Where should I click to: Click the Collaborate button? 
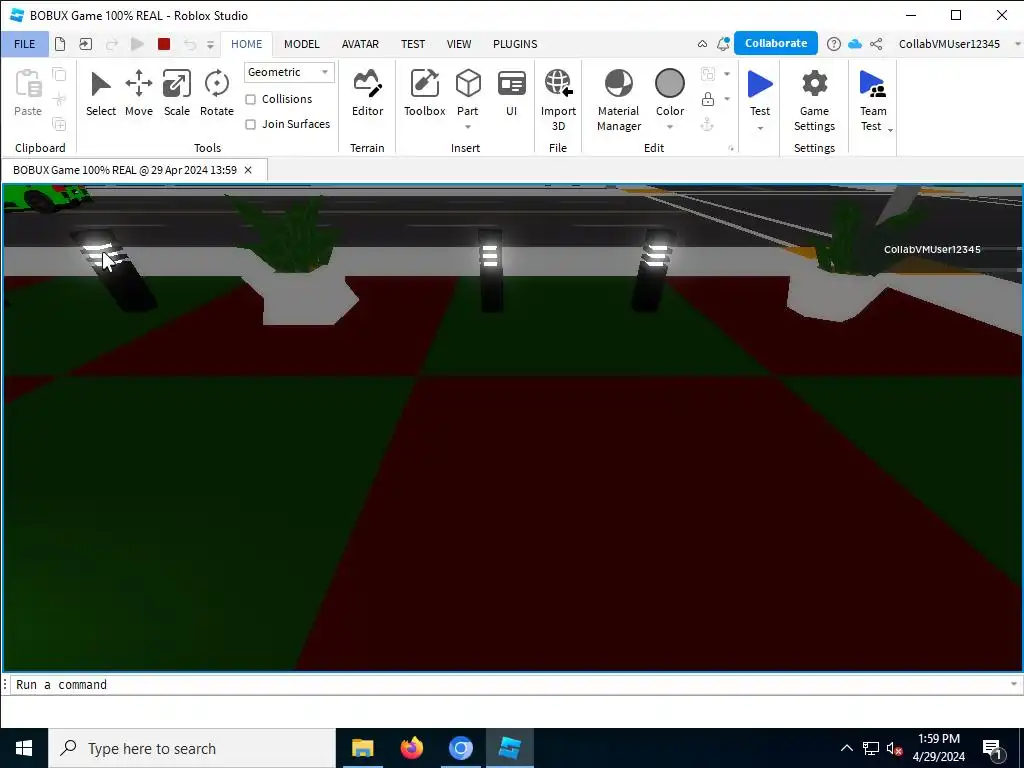(776, 43)
